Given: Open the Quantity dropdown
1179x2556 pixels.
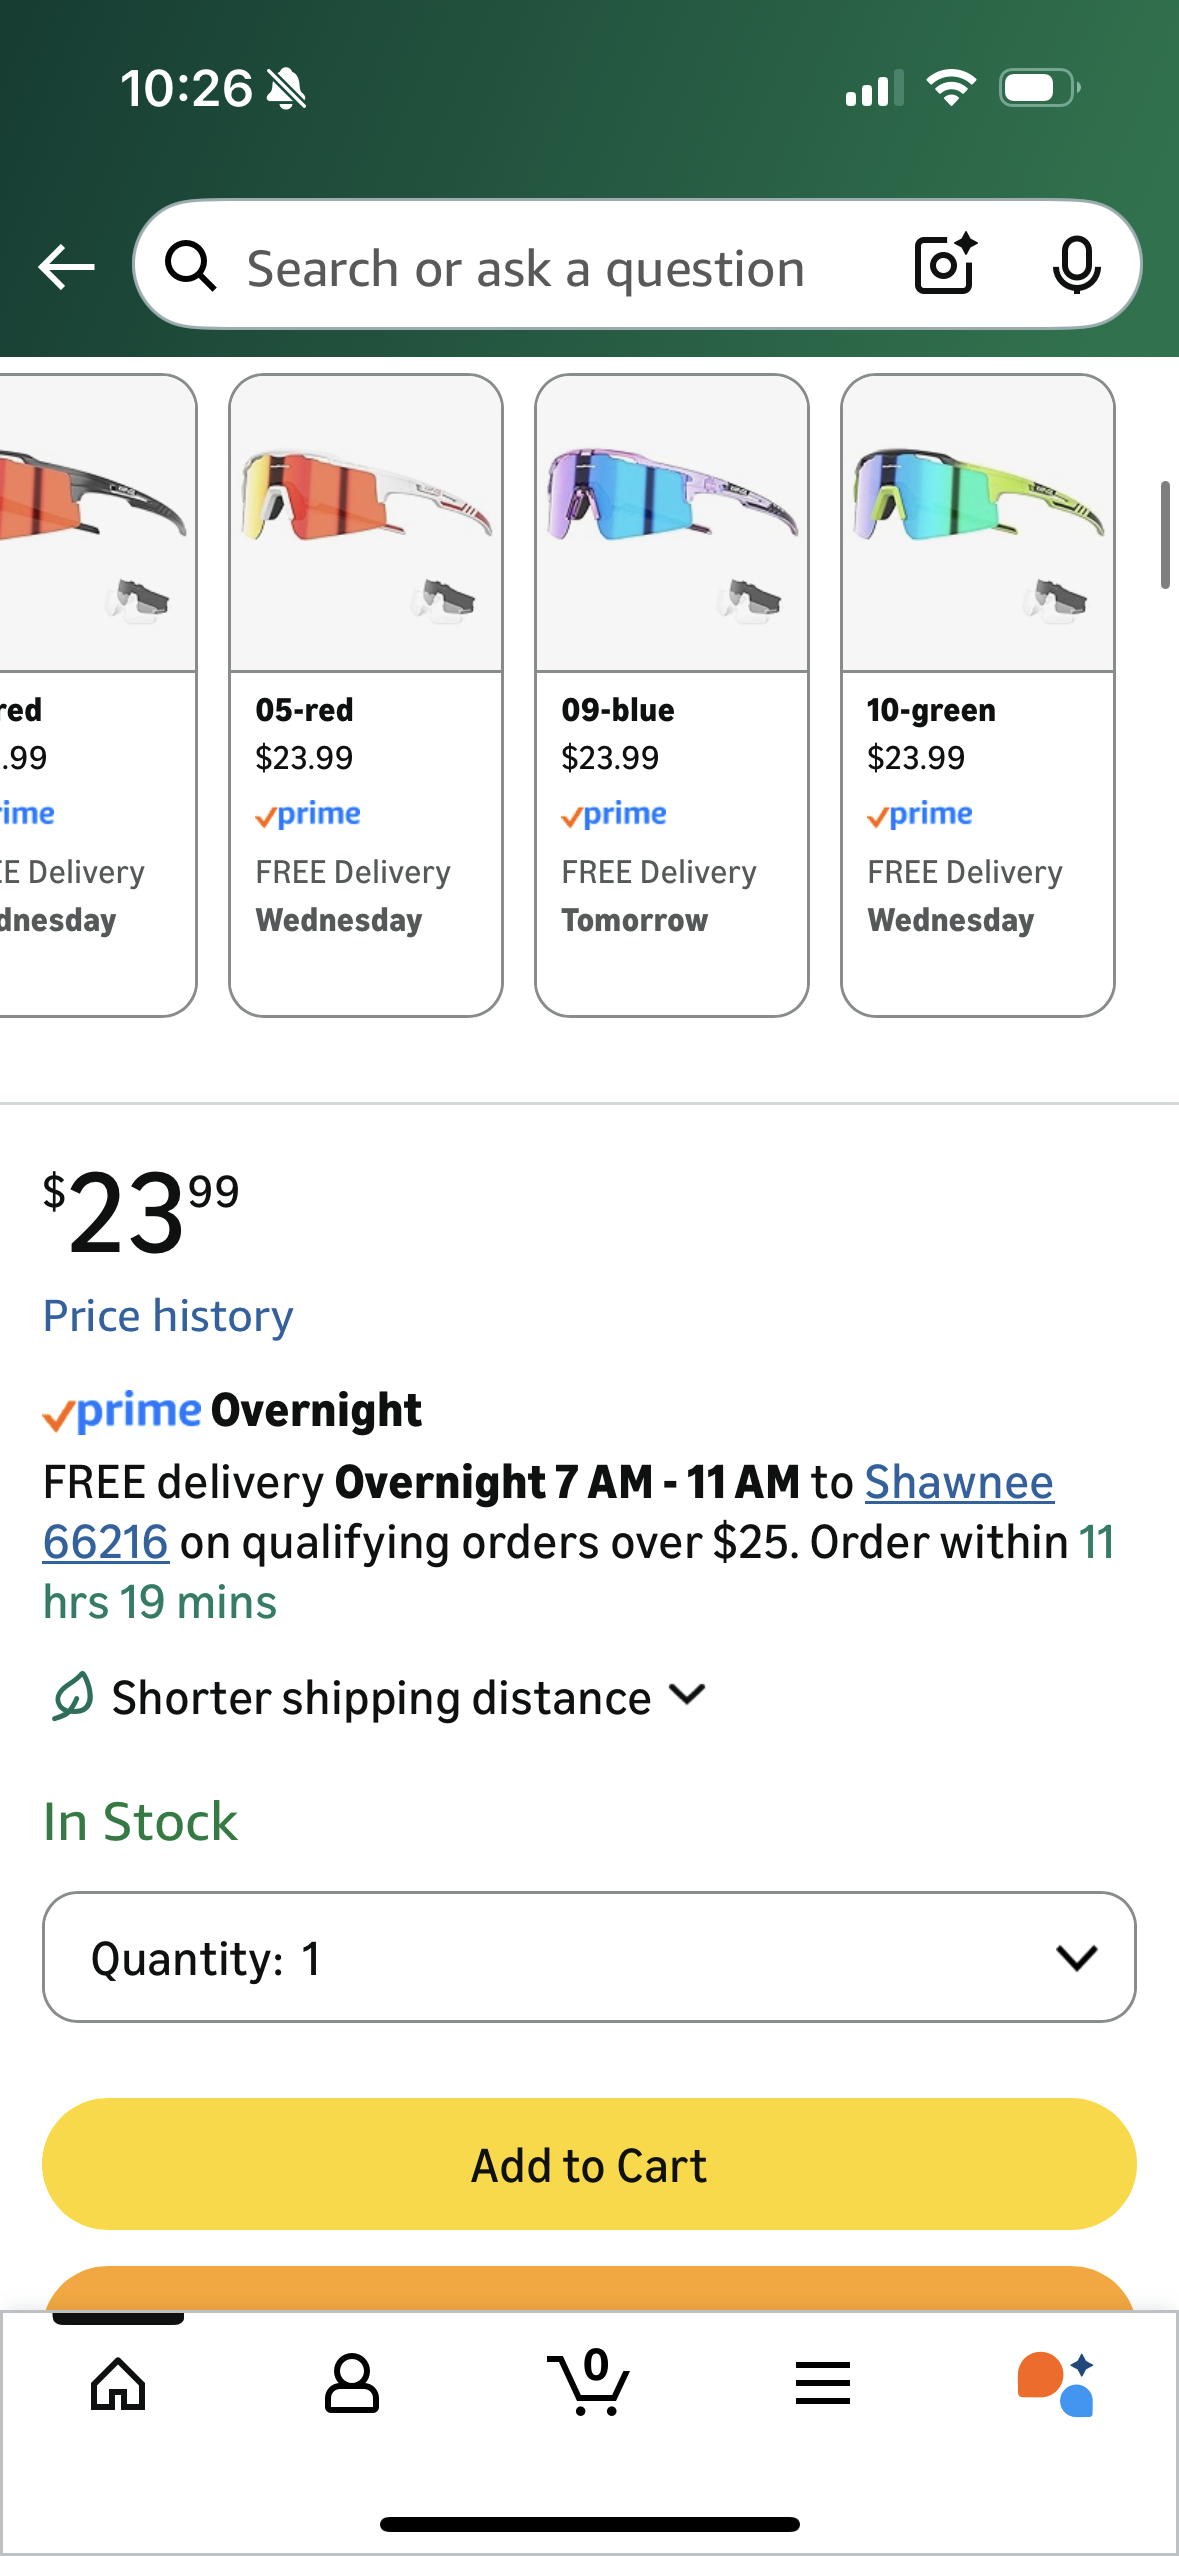Looking at the screenshot, I should (x=589, y=1957).
